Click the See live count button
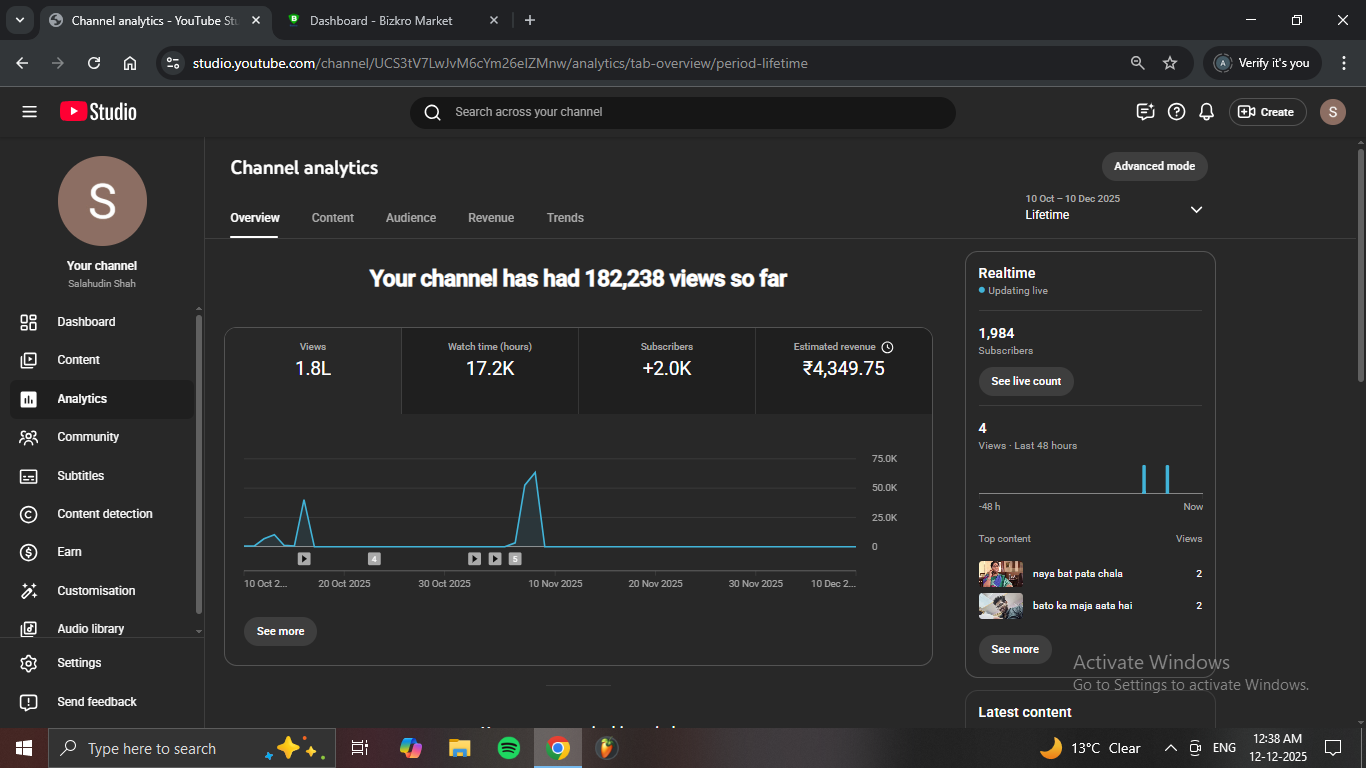 (1025, 381)
